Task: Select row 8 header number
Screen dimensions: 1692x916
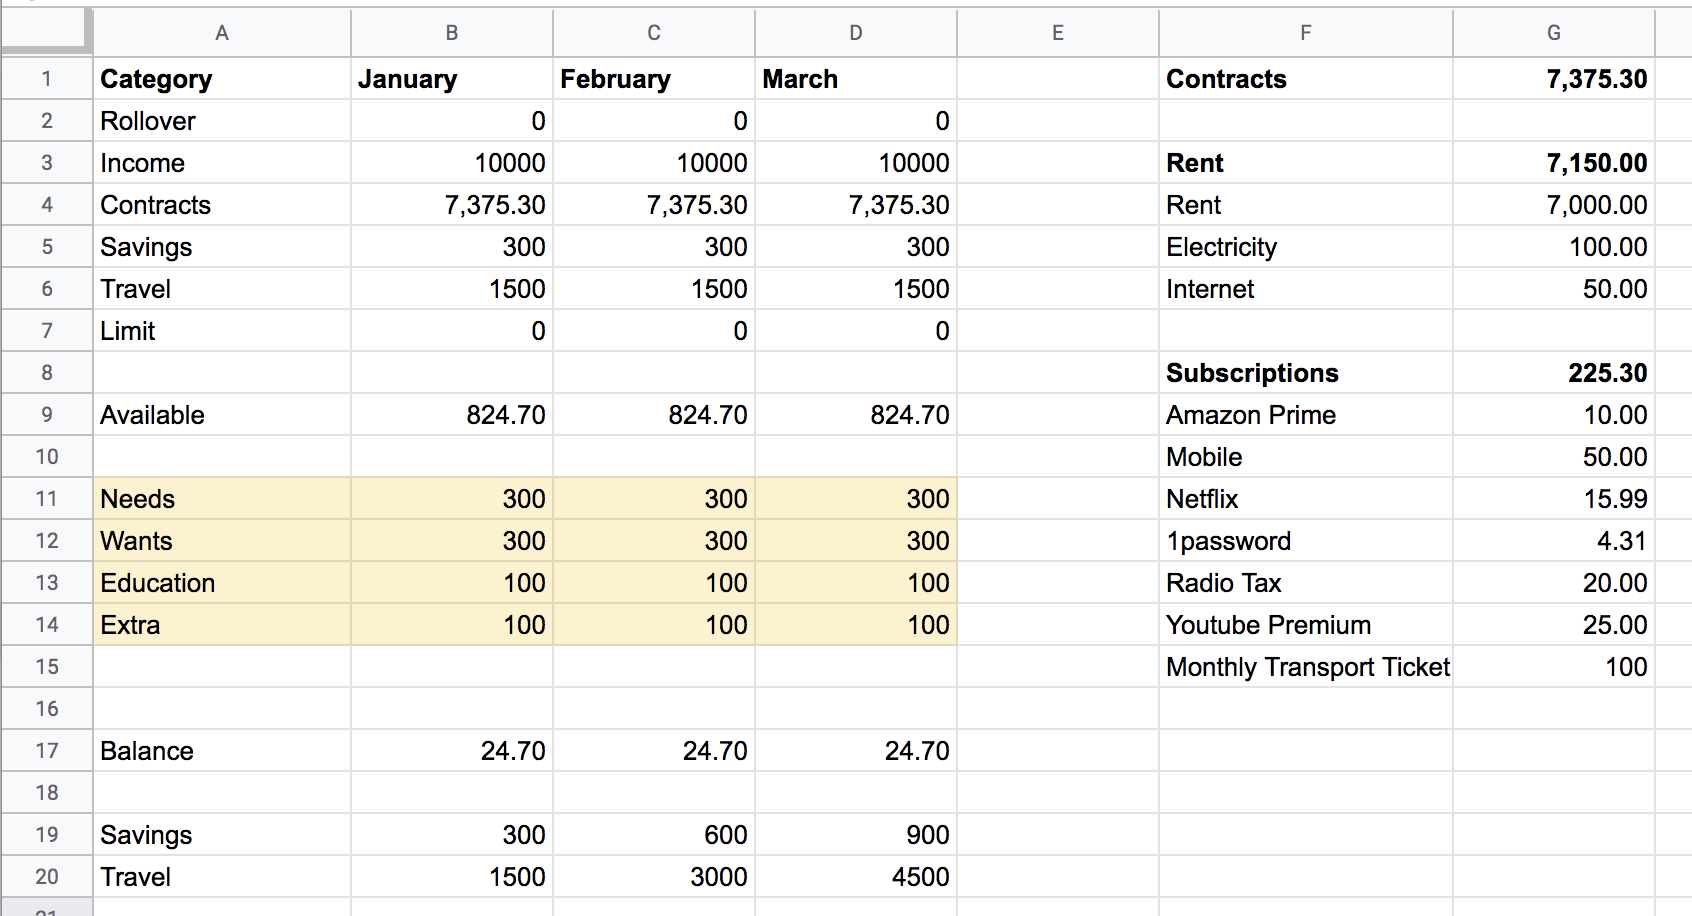Action: click(47, 373)
